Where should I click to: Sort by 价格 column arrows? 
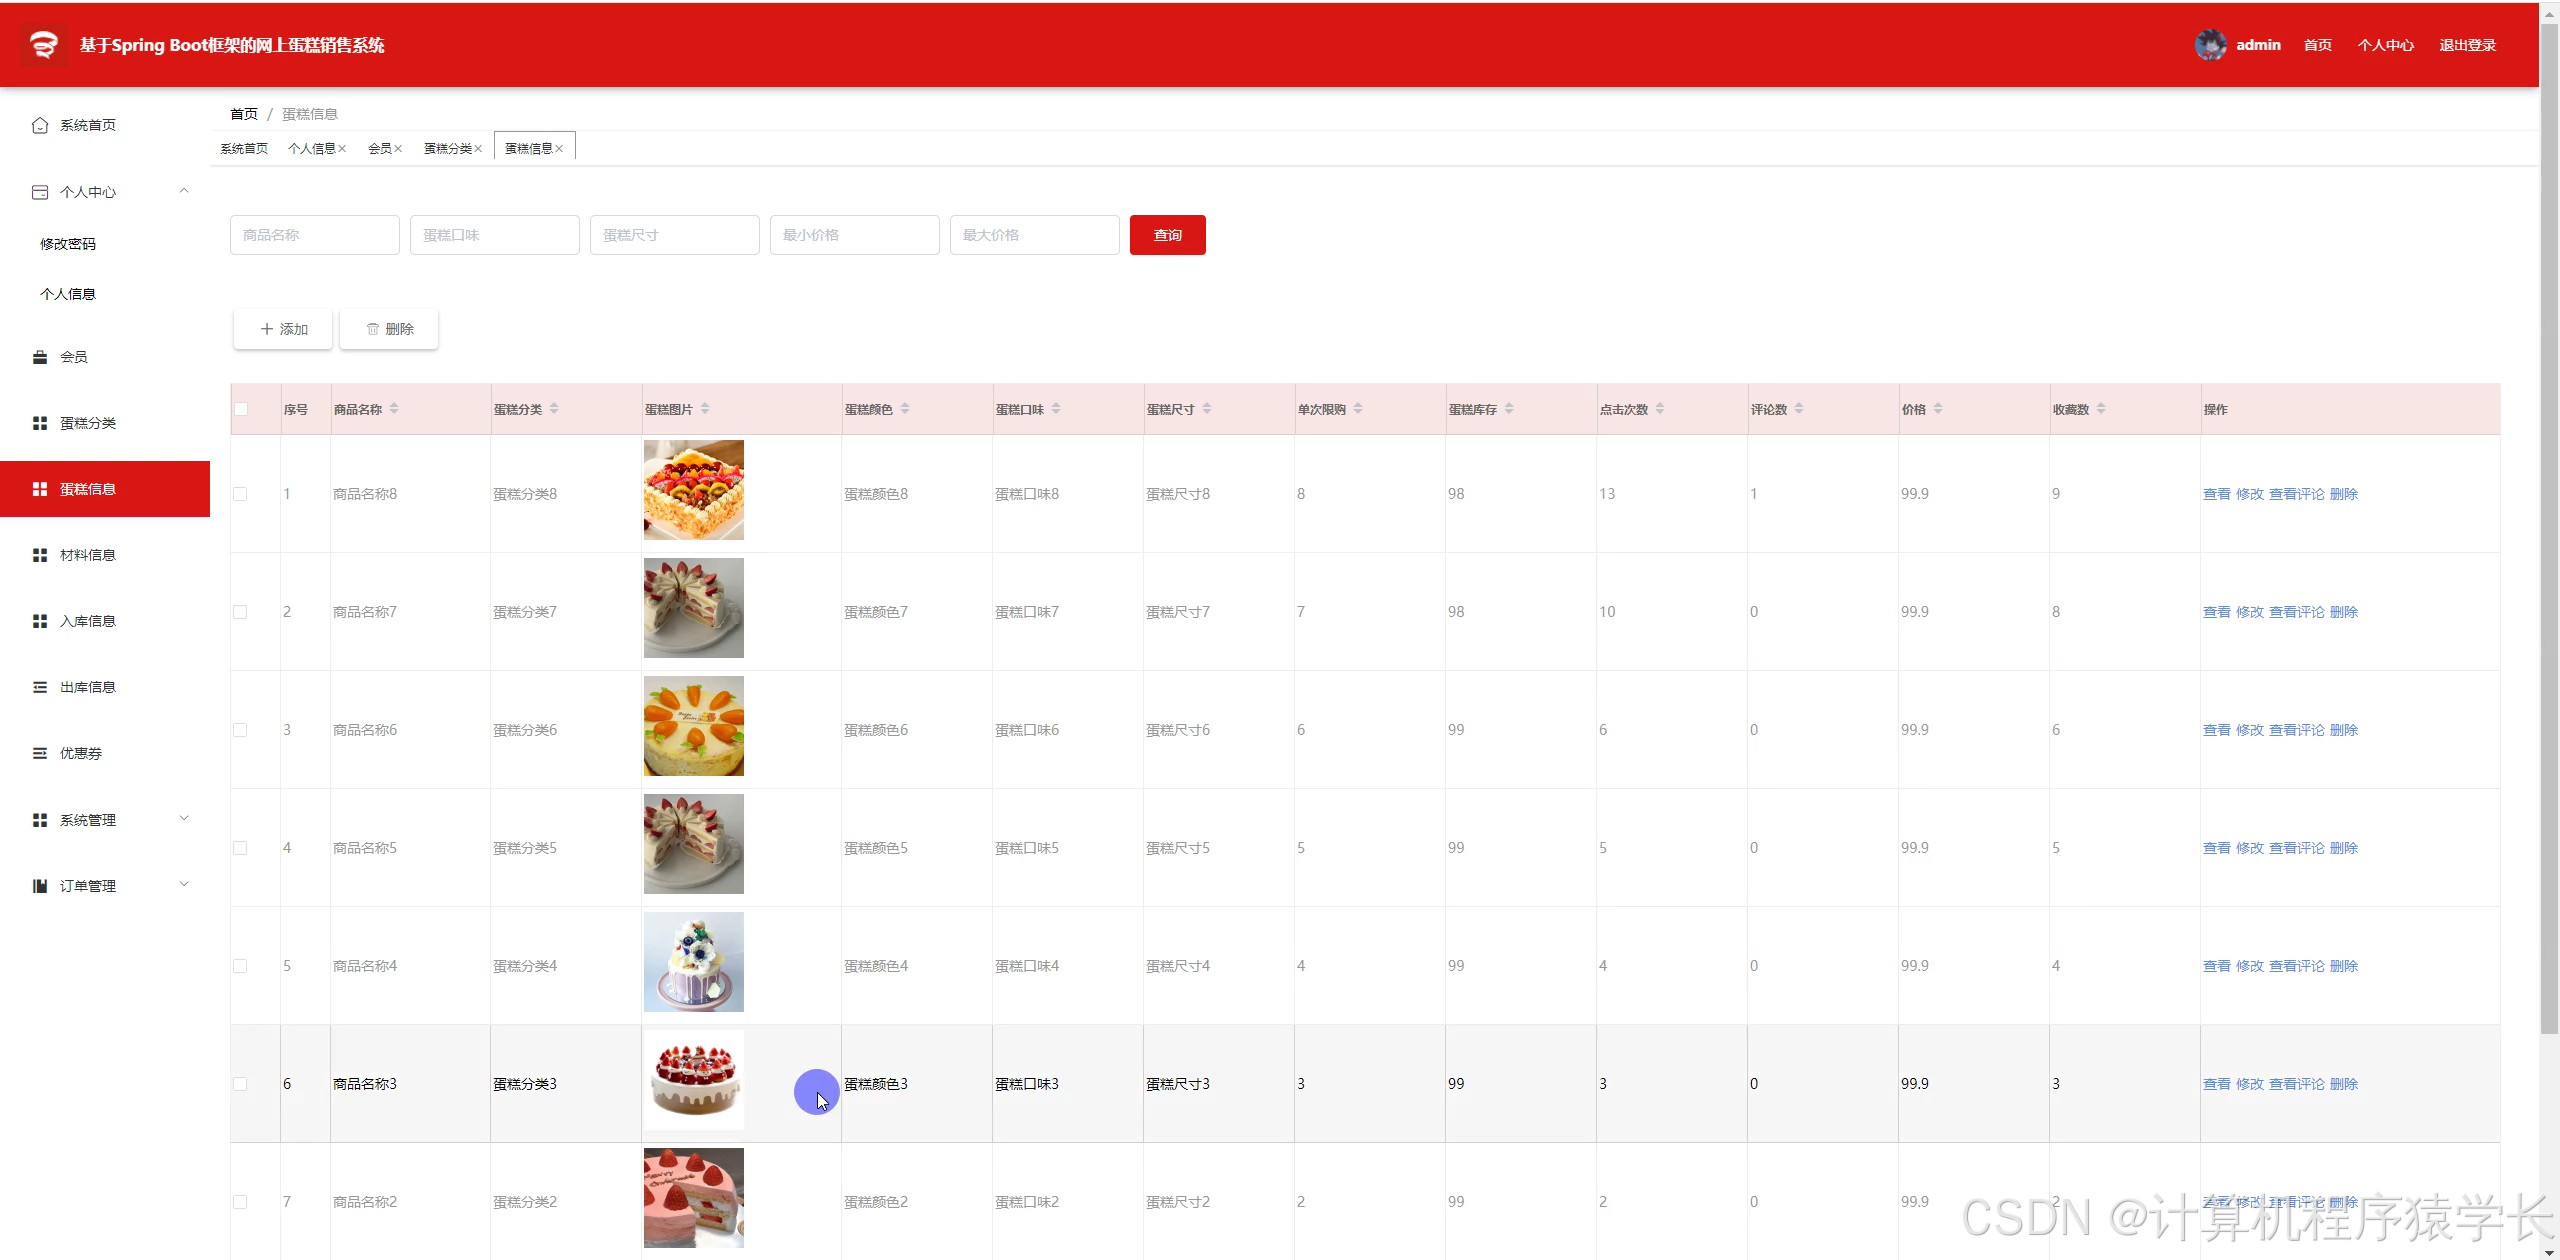(x=1938, y=409)
